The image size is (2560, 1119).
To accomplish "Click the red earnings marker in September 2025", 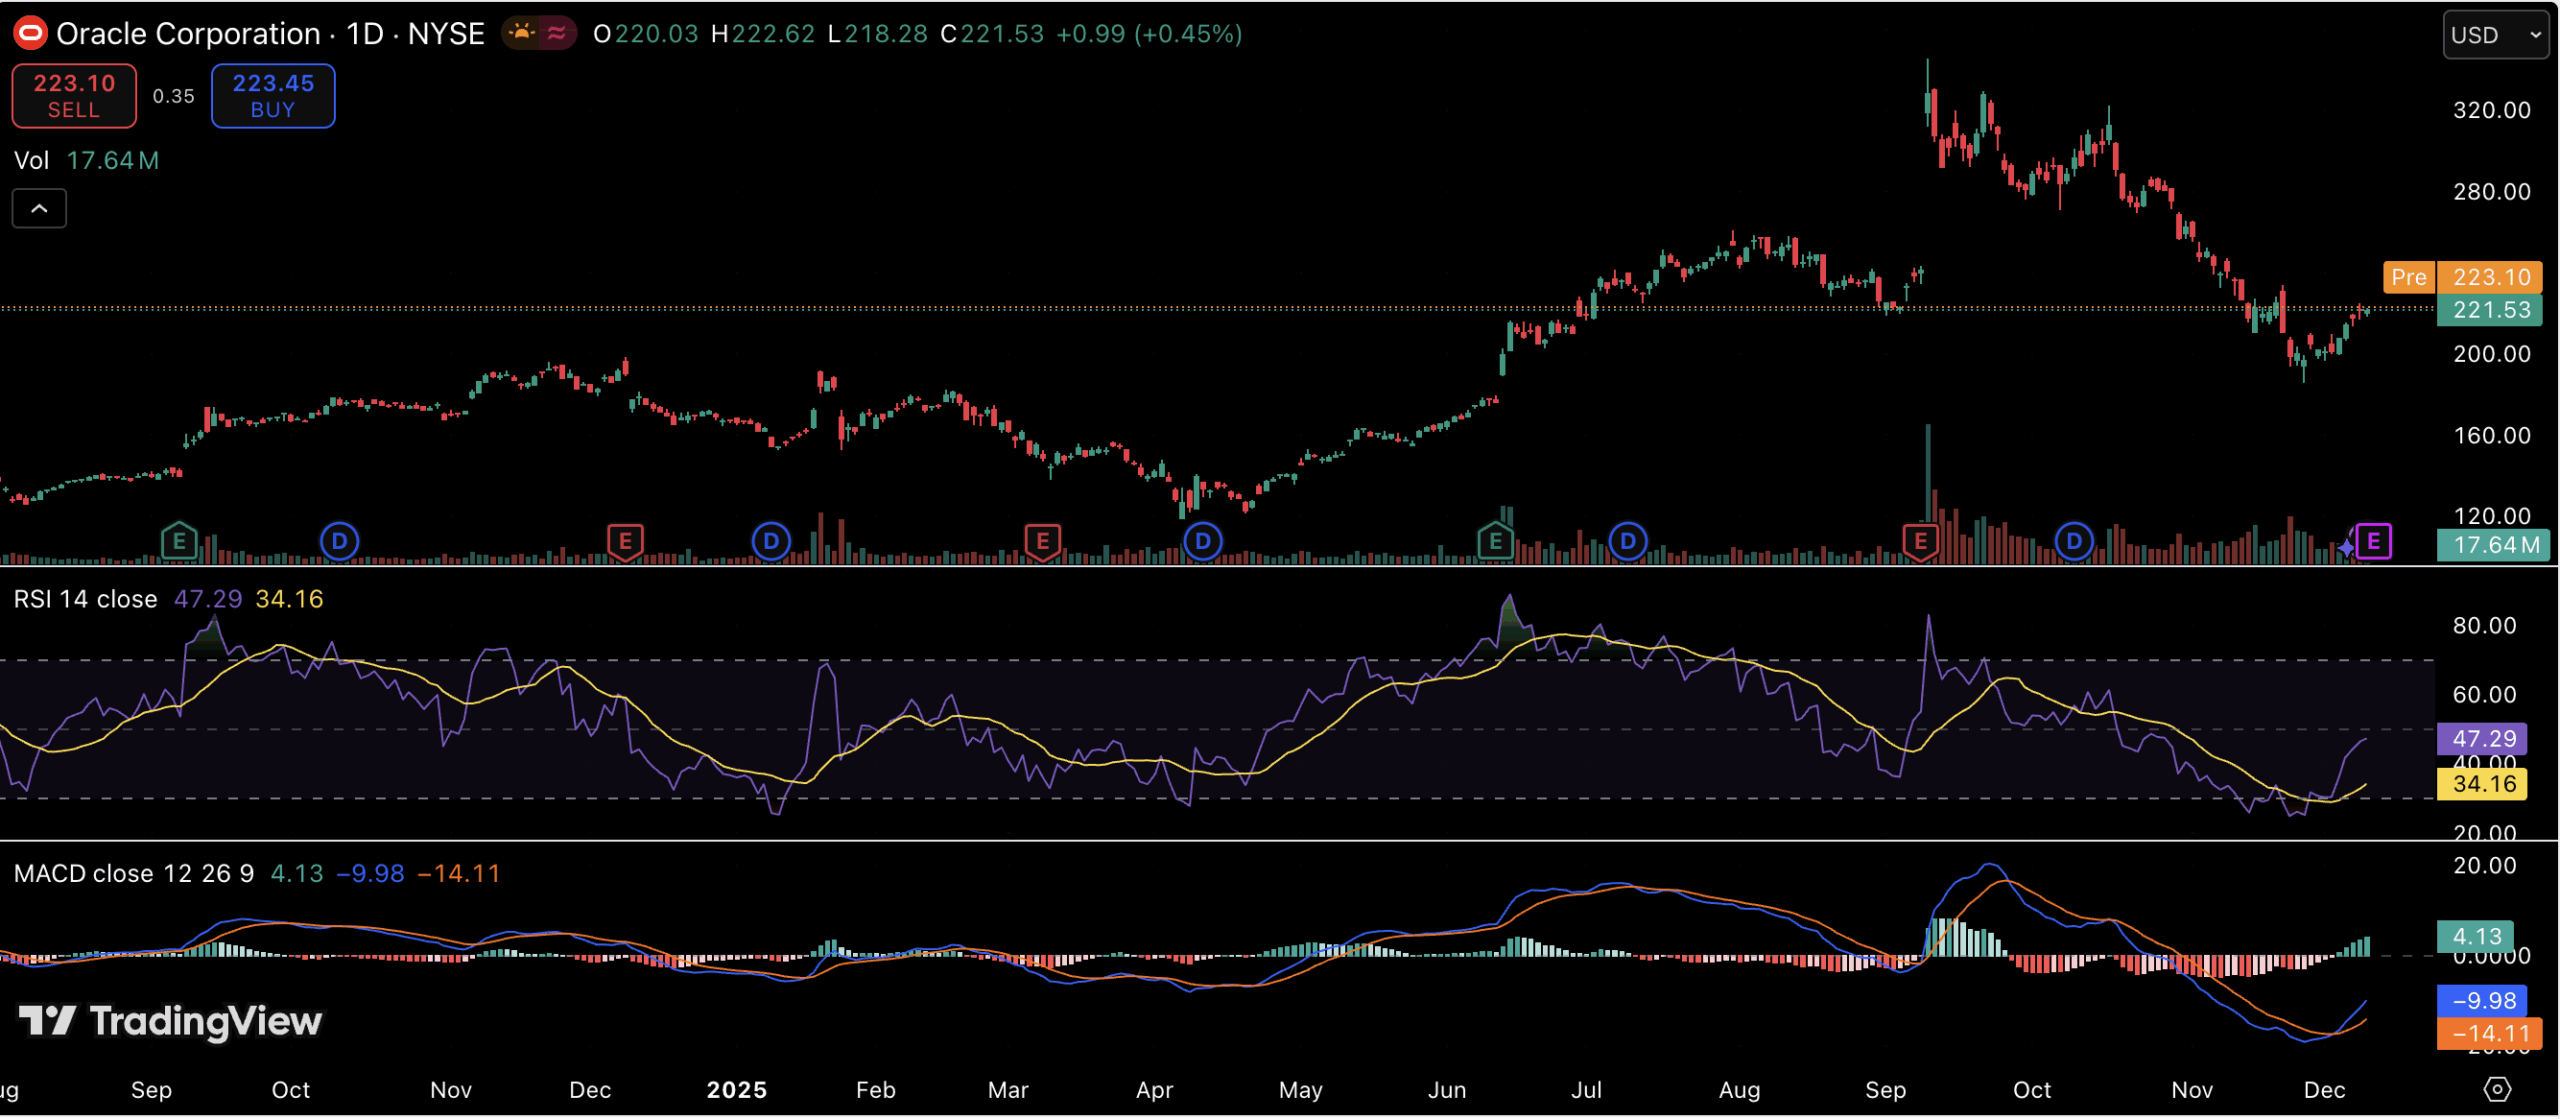I will click(1920, 542).
